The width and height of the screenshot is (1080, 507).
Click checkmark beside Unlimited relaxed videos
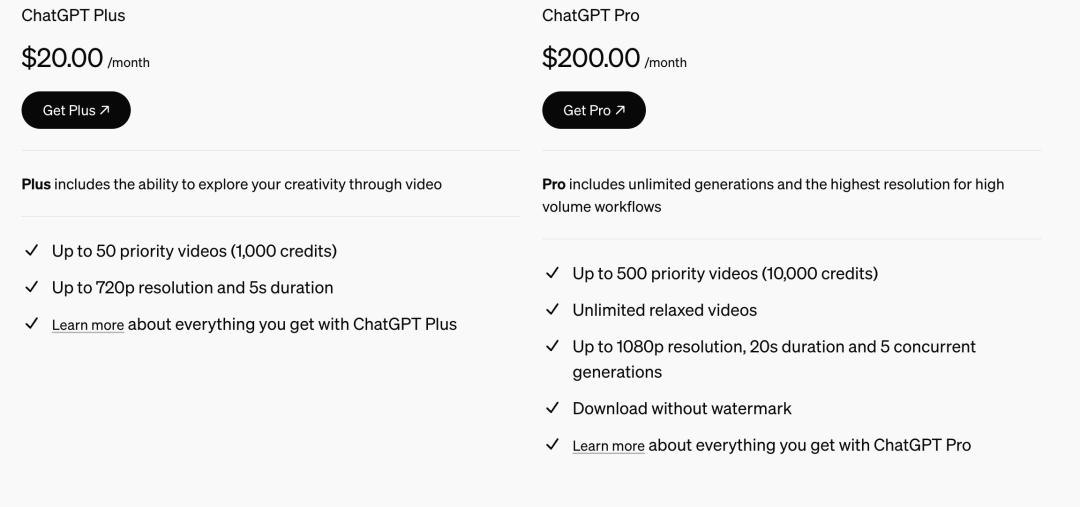552,310
